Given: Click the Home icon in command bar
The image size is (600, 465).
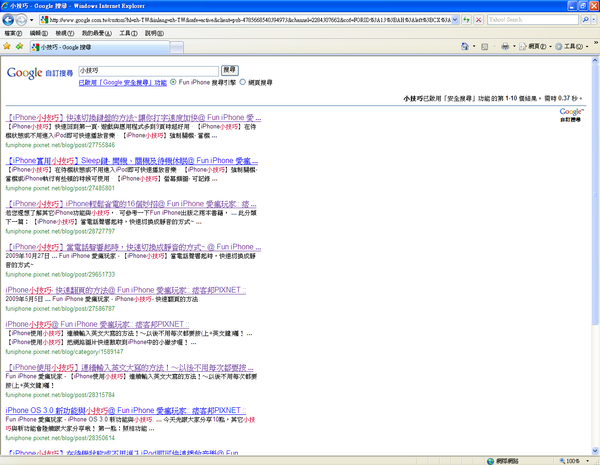Looking at the screenshot, I should click(x=465, y=46).
